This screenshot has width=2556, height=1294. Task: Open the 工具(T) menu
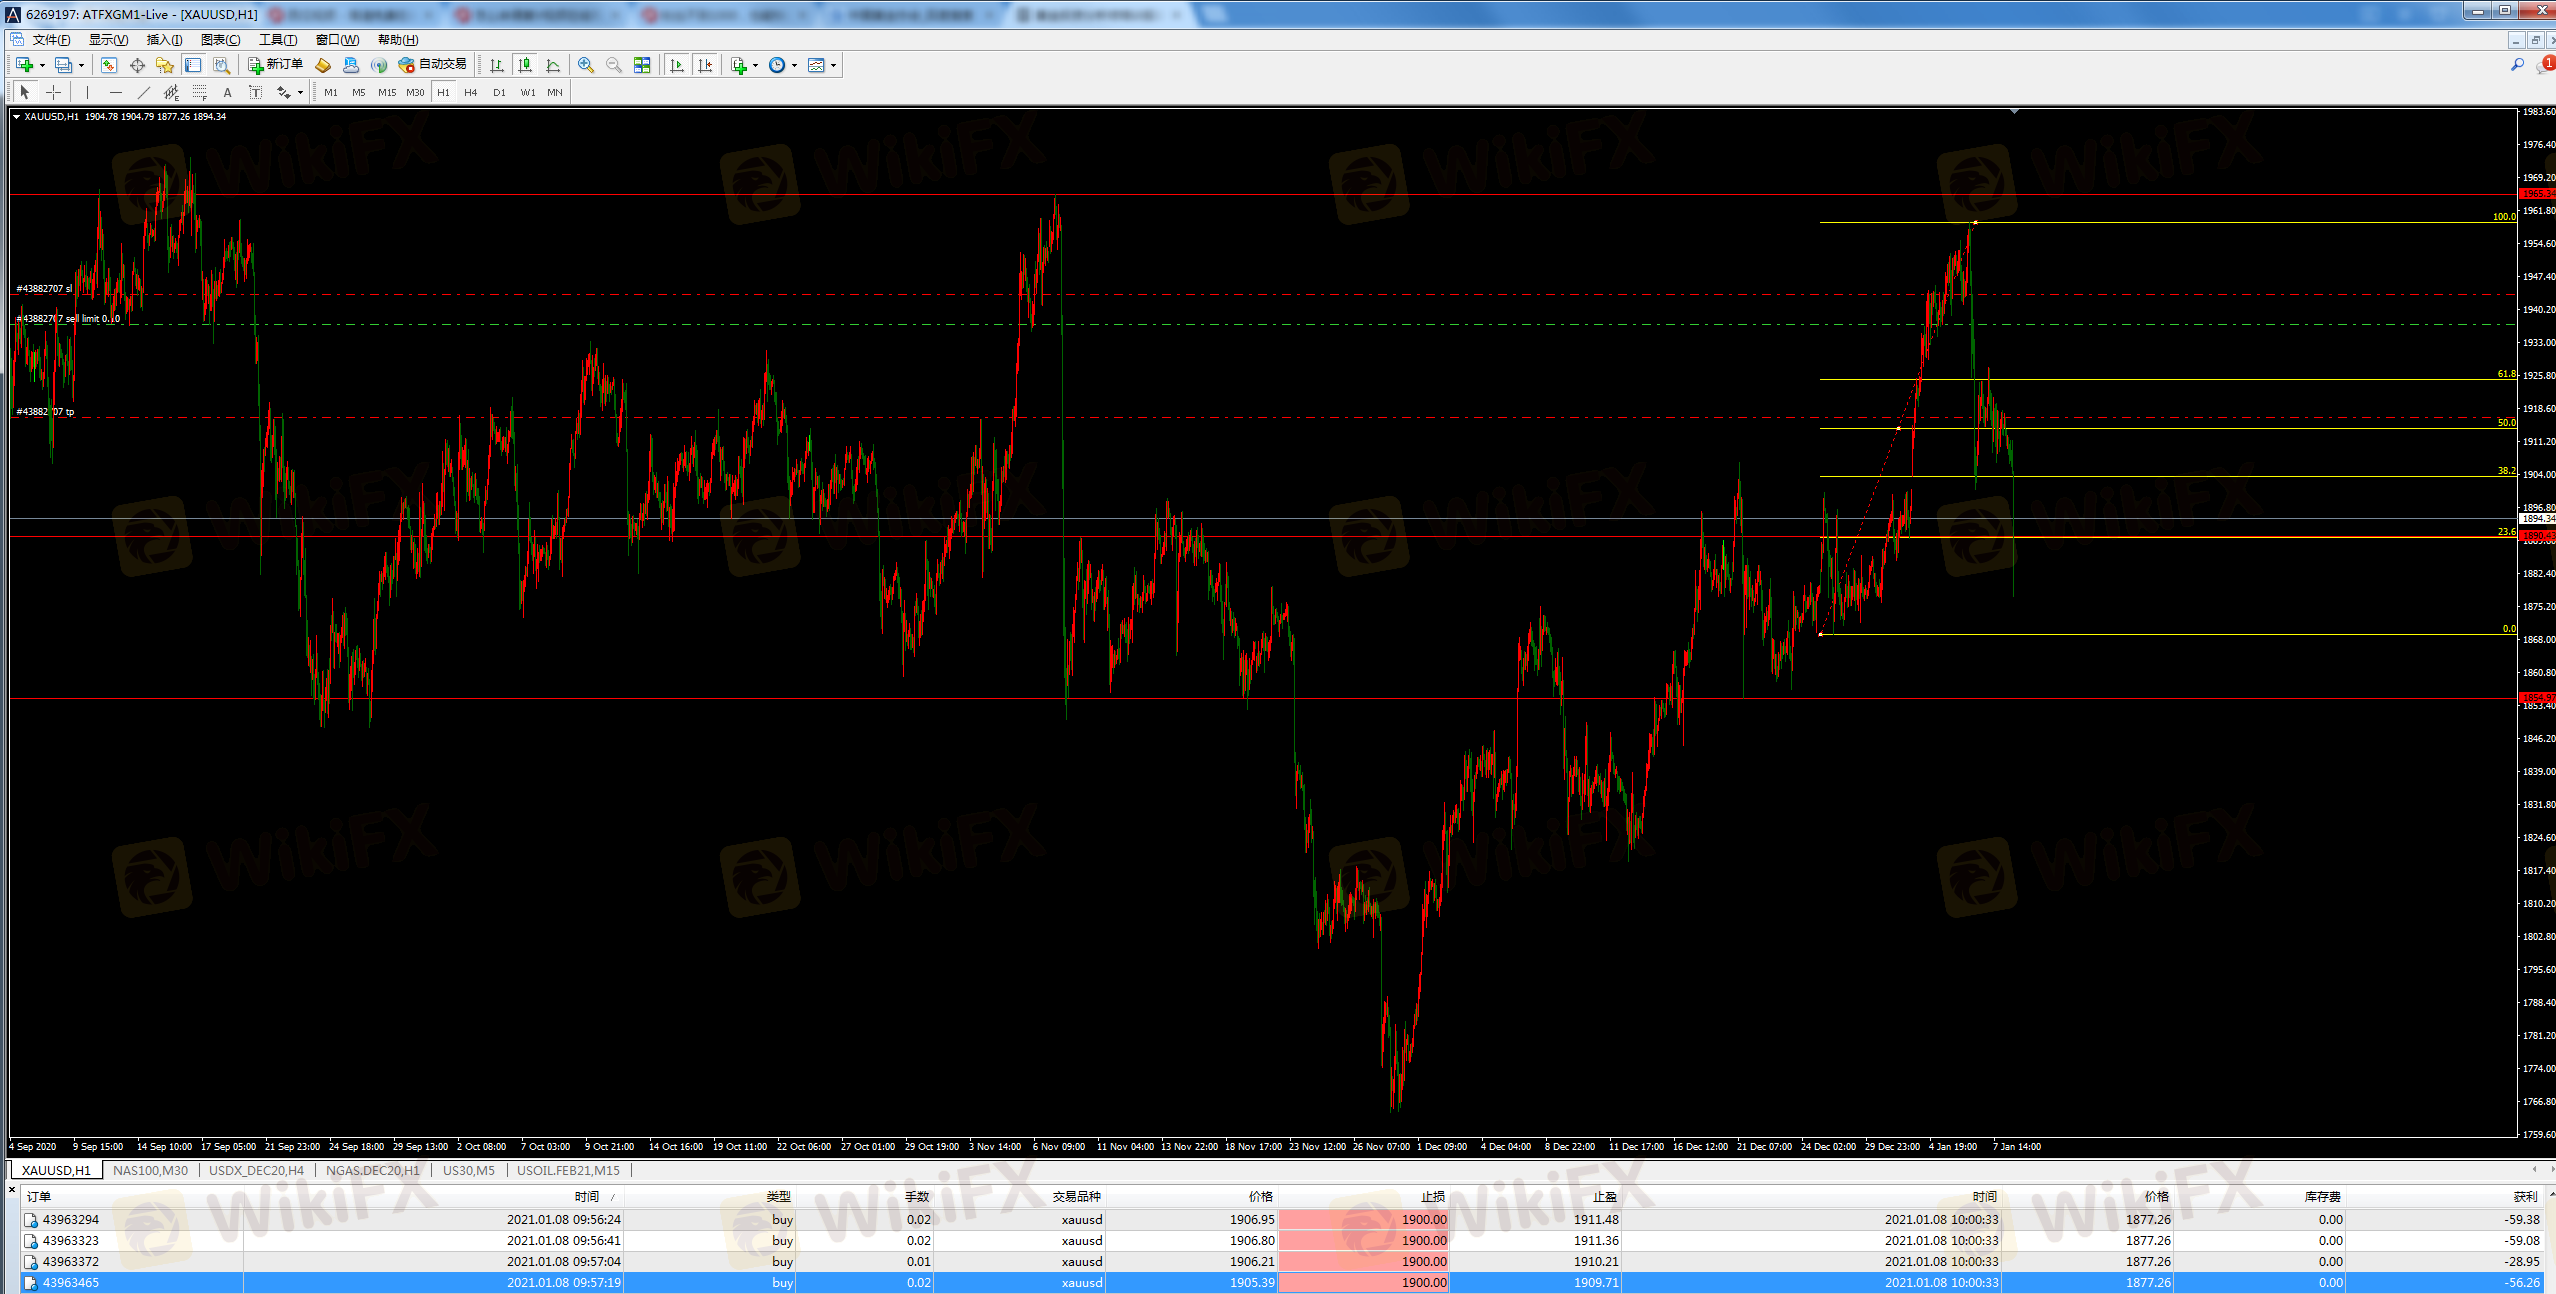(x=278, y=40)
